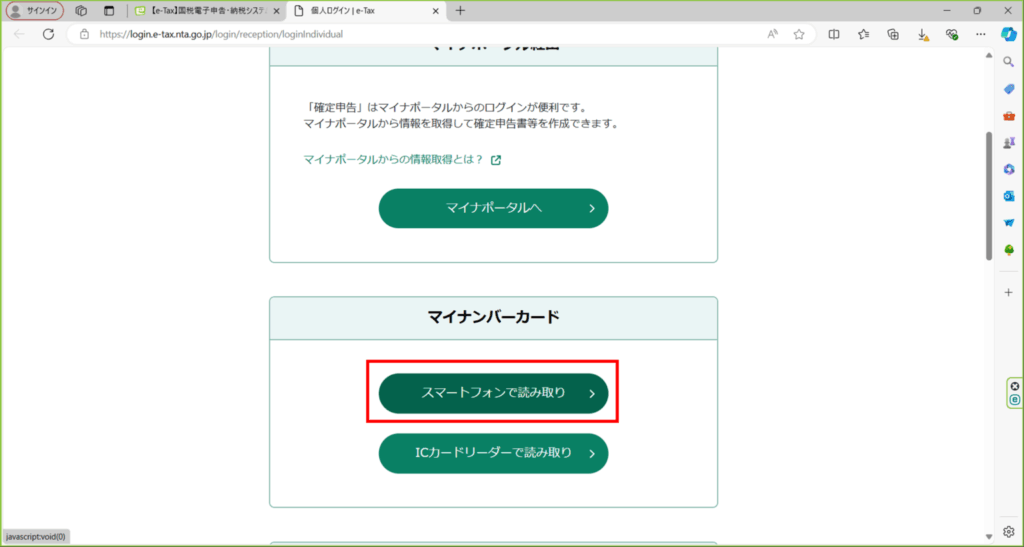Image resolution: width=1024 pixels, height=547 pixels.
Task: Open the sidebar shopping tag icon
Action: [1009, 89]
